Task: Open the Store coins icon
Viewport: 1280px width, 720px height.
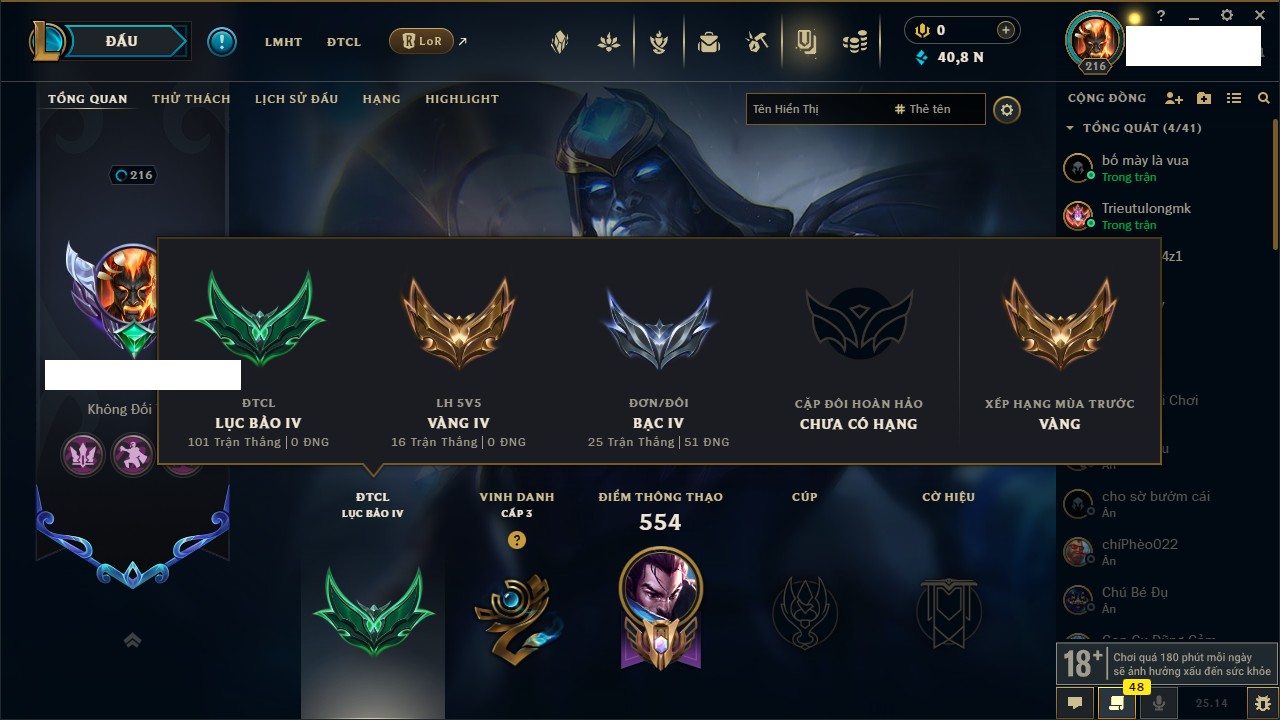Action: 854,42
